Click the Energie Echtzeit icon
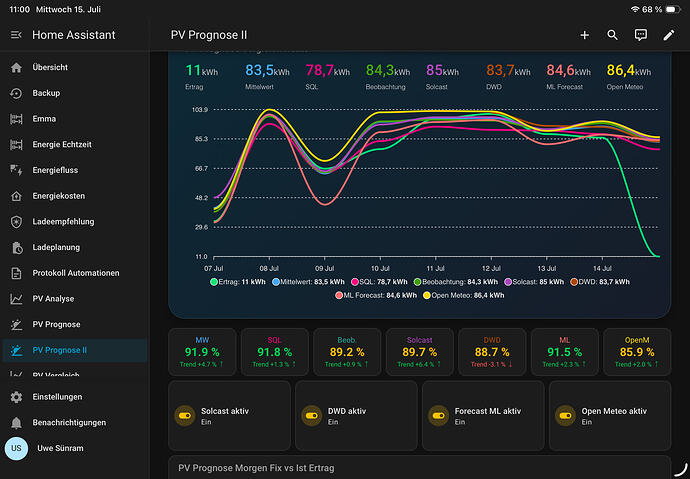690x479 pixels. click(x=16, y=145)
